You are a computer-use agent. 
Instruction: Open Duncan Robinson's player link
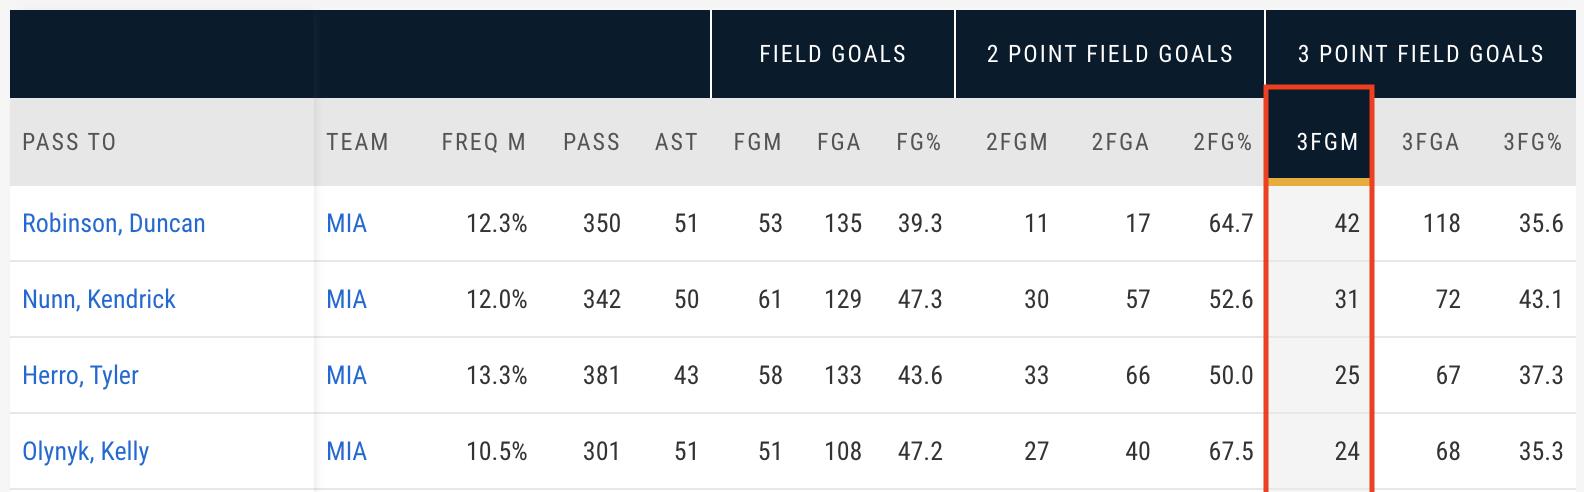[113, 223]
